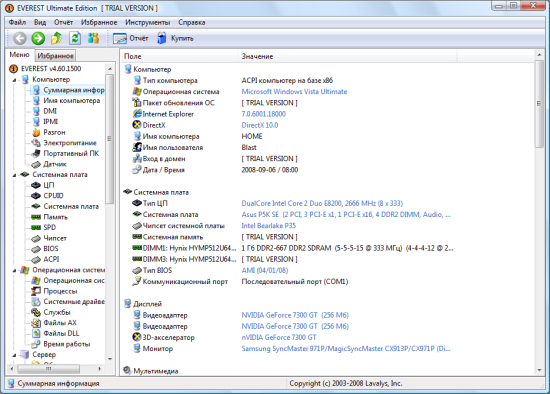Collapse the Сервер tree branch
The image size is (550, 394).
pos(14,355)
